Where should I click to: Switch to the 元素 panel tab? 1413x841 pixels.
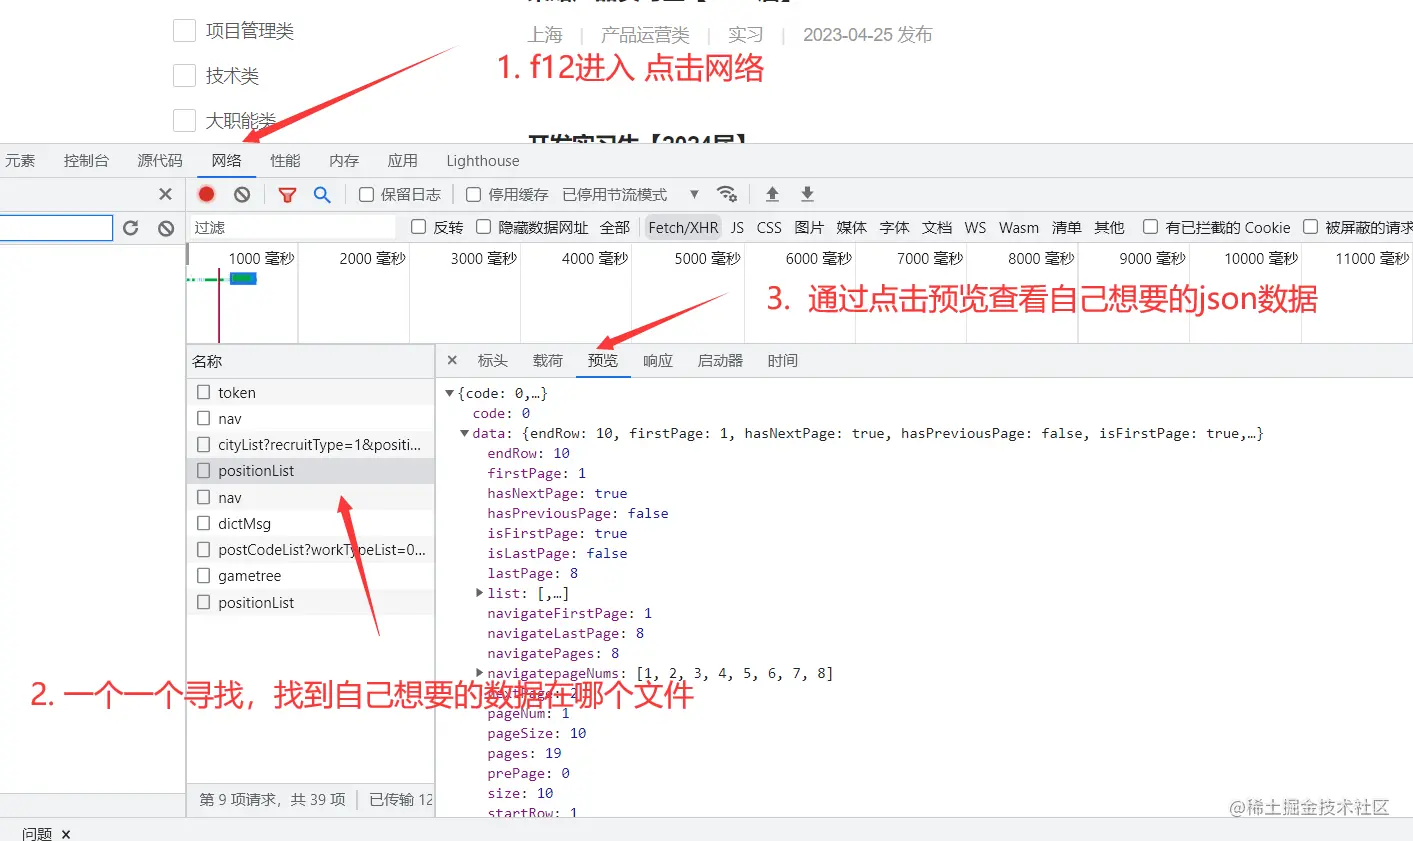tap(20, 160)
